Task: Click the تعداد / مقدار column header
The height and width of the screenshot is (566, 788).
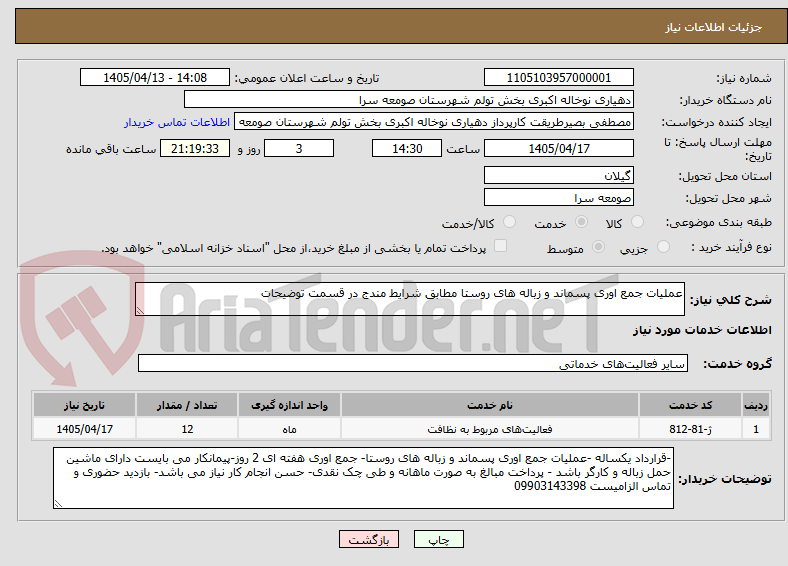Action: pyautogui.click(x=187, y=405)
